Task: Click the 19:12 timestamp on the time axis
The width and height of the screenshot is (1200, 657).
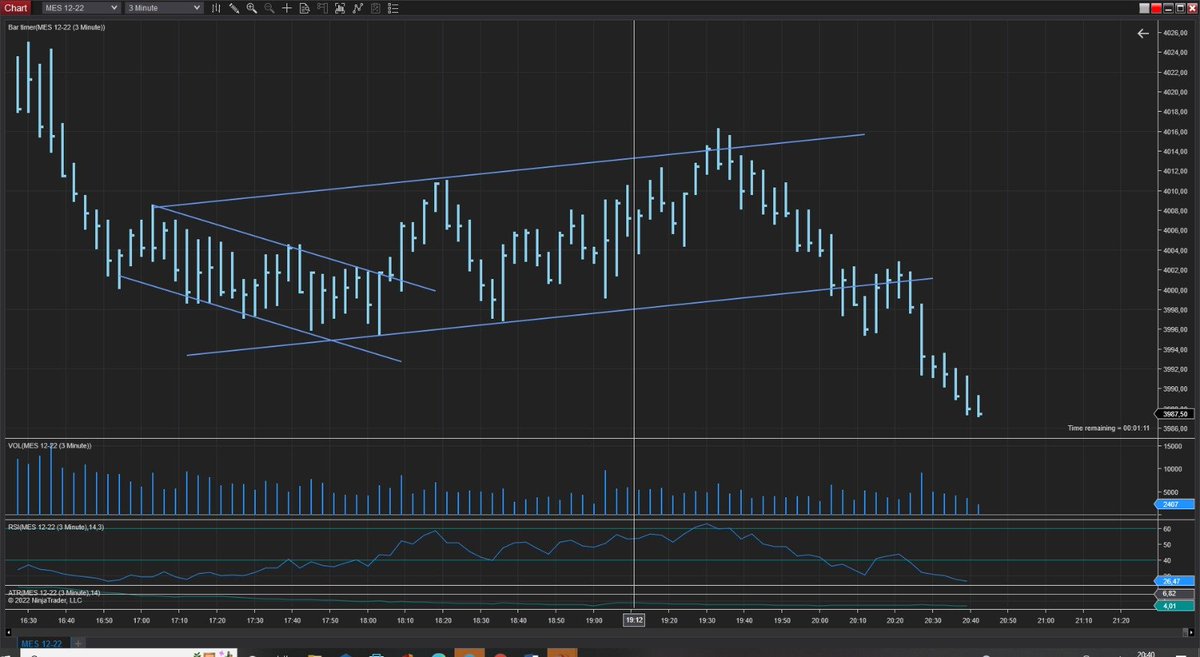Action: click(635, 620)
